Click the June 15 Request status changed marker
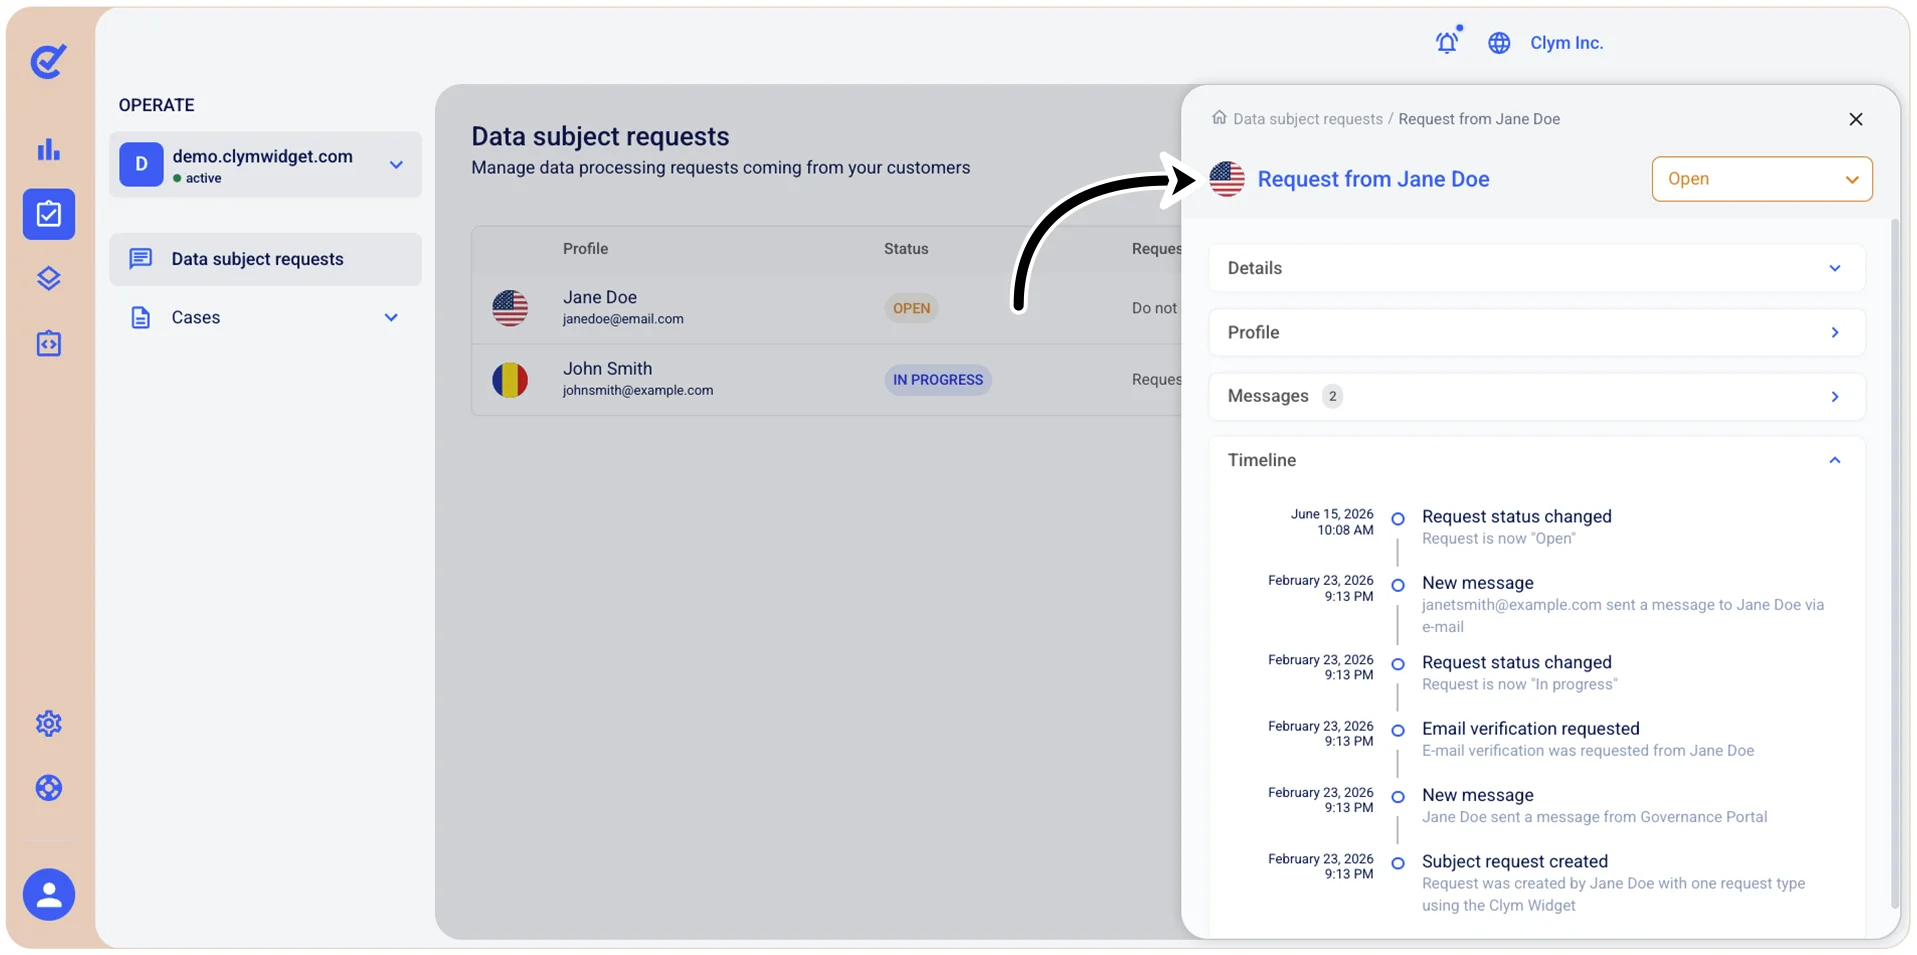The width and height of the screenshot is (1917, 955). (1398, 519)
